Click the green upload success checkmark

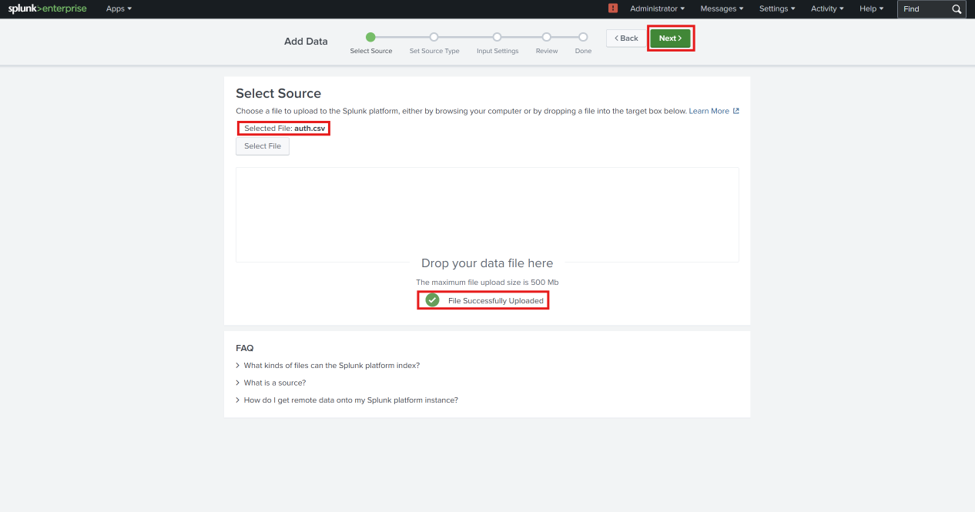pyautogui.click(x=432, y=300)
